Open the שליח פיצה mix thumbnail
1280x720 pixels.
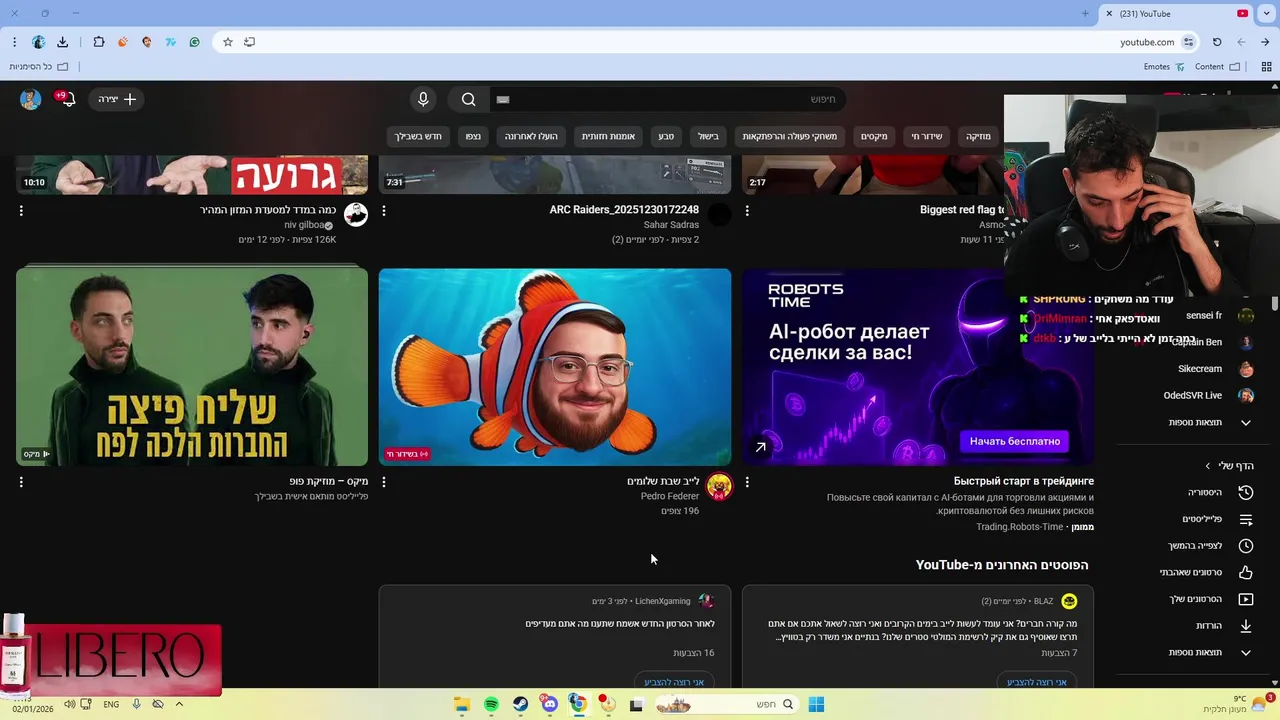pyautogui.click(x=192, y=366)
